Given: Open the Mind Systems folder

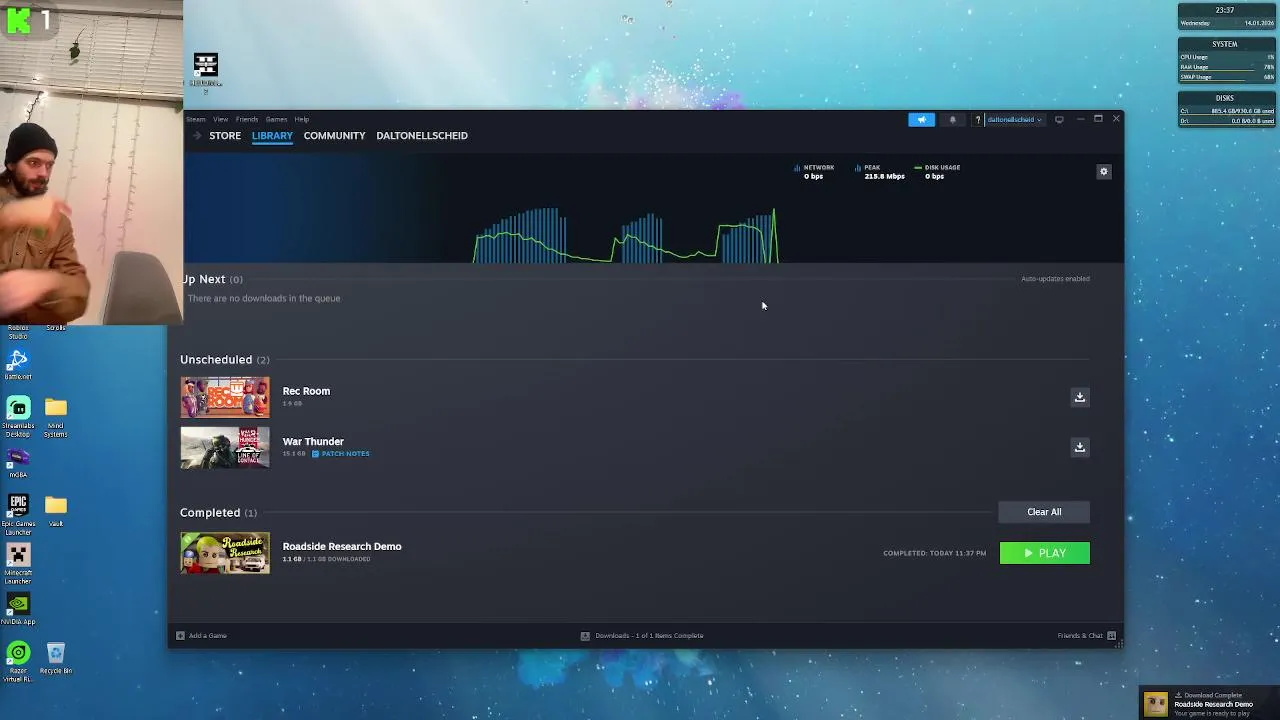Looking at the screenshot, I should pyautogui.click(x=56, y=417).
